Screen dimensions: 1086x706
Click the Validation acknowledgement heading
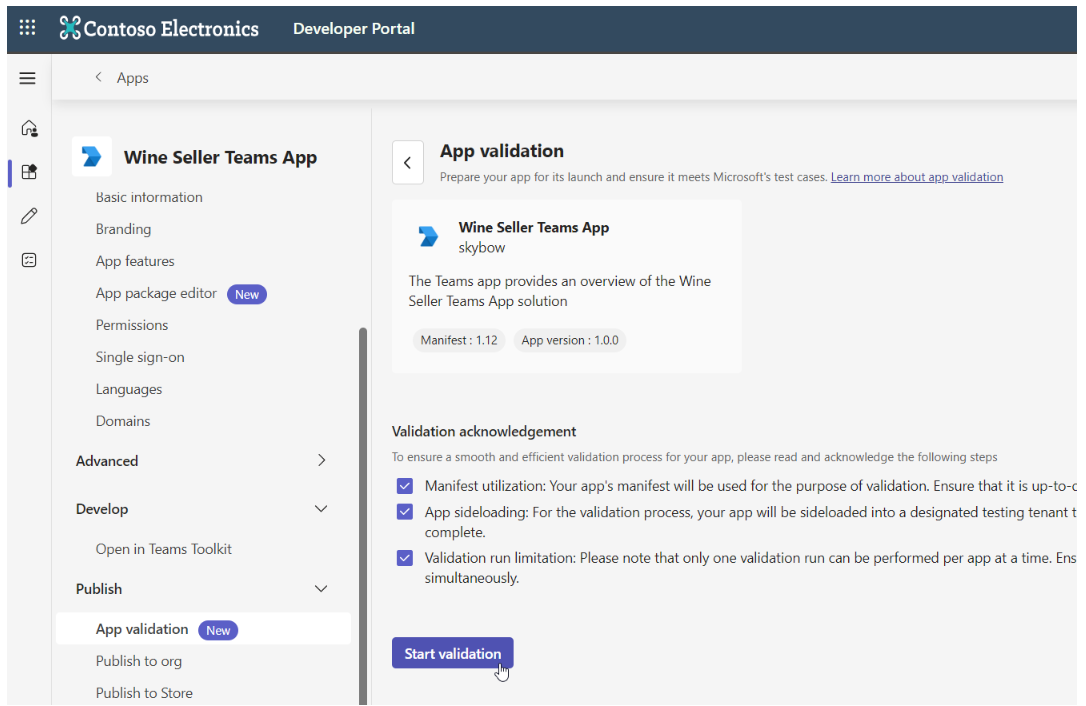point(483,432)
